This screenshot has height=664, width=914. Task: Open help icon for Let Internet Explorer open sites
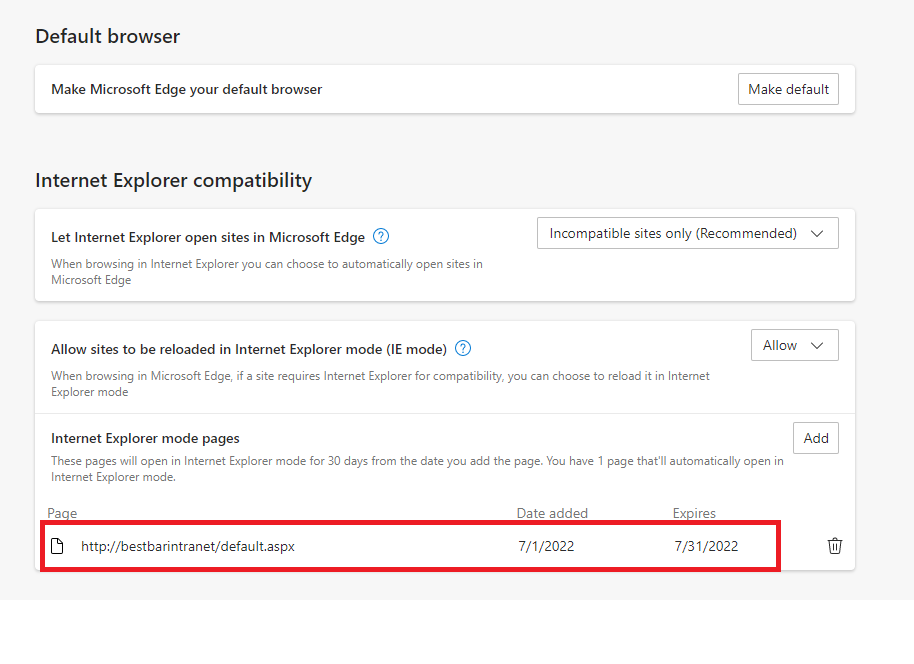click(x=381, y=237)
